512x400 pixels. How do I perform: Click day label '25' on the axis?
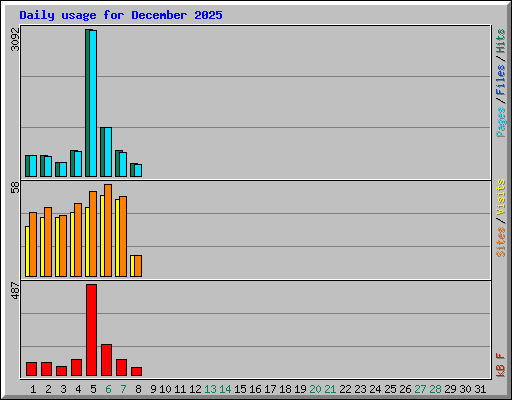(390, 389)
